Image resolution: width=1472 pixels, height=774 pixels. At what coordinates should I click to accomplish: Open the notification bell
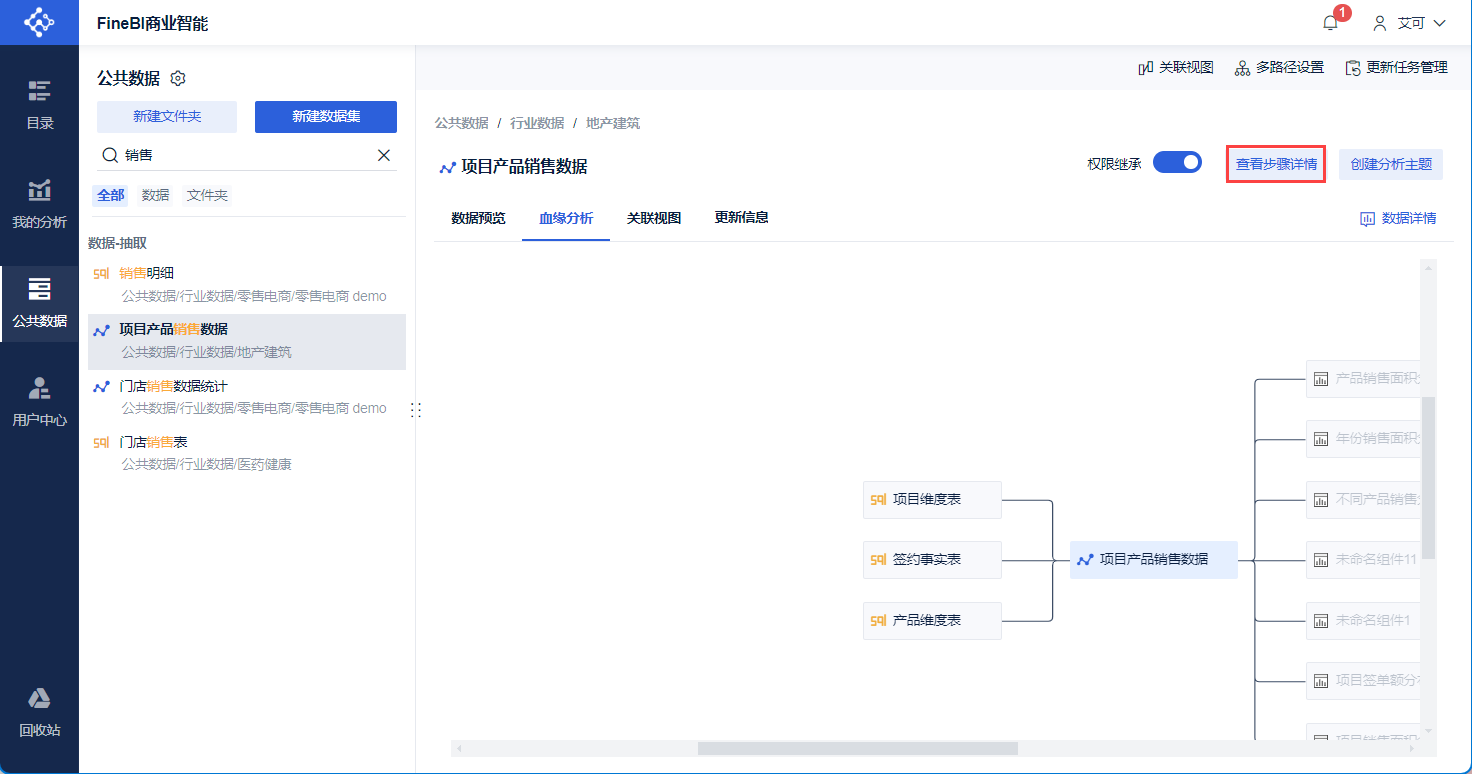(x=1330, y=23)
